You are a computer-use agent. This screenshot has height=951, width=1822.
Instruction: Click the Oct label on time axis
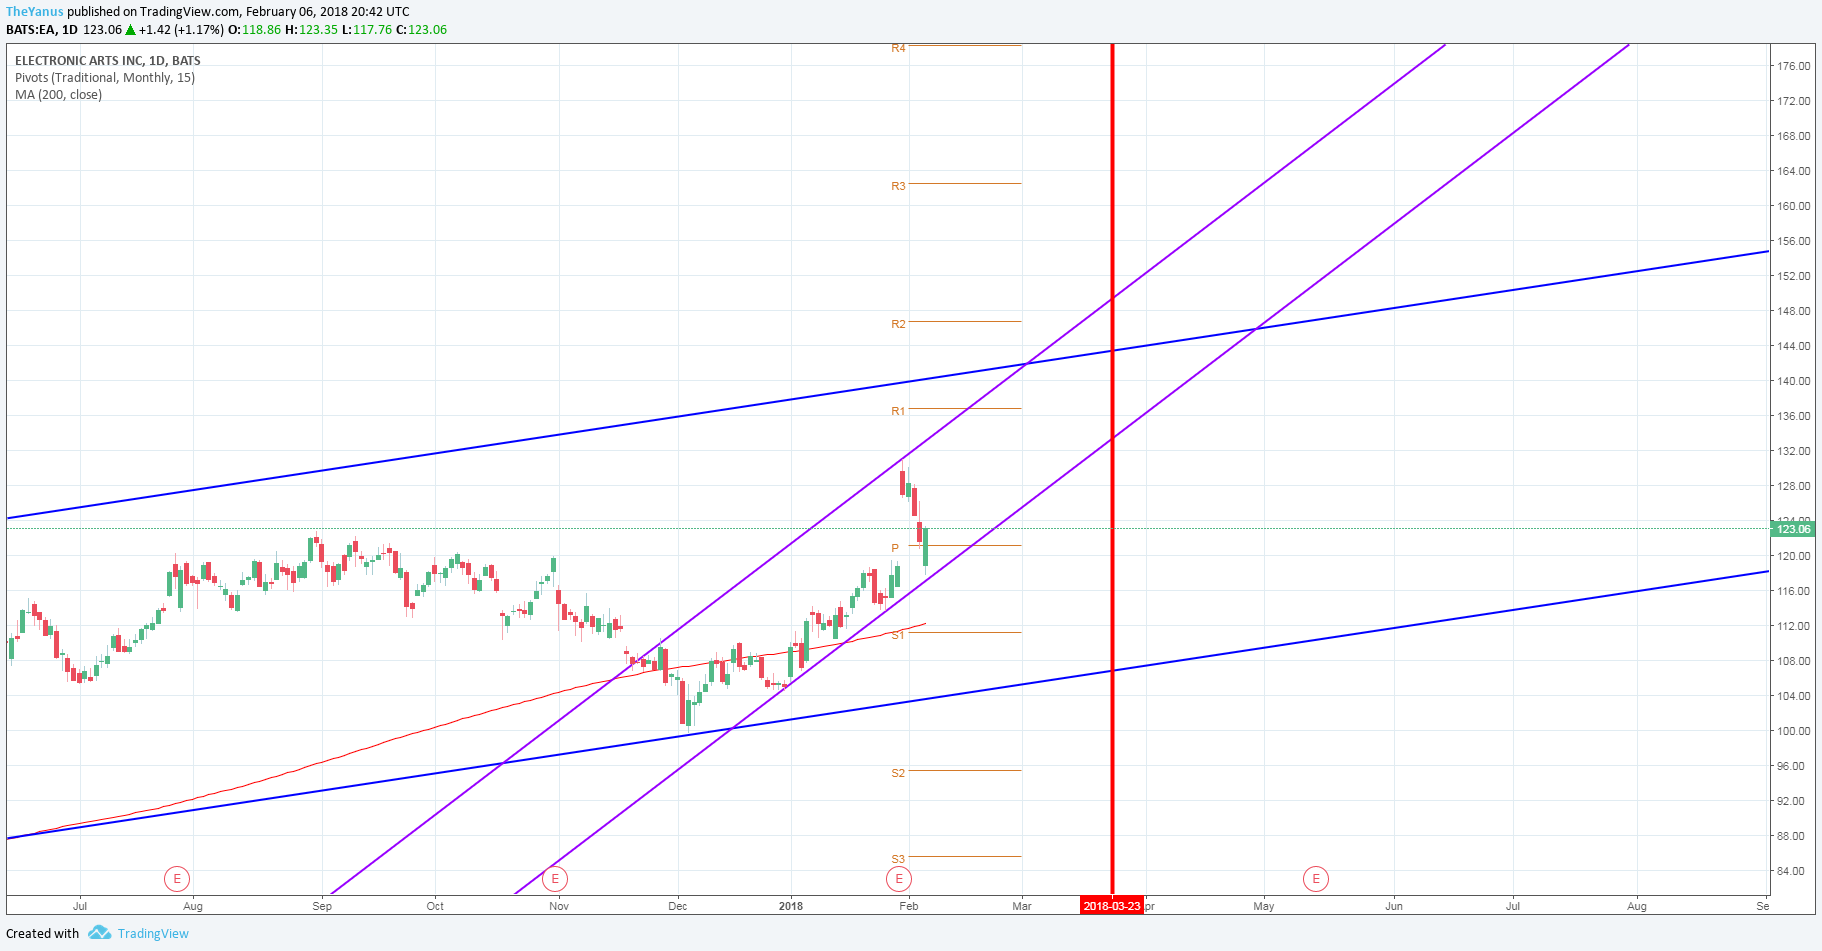tap(435, 906)
